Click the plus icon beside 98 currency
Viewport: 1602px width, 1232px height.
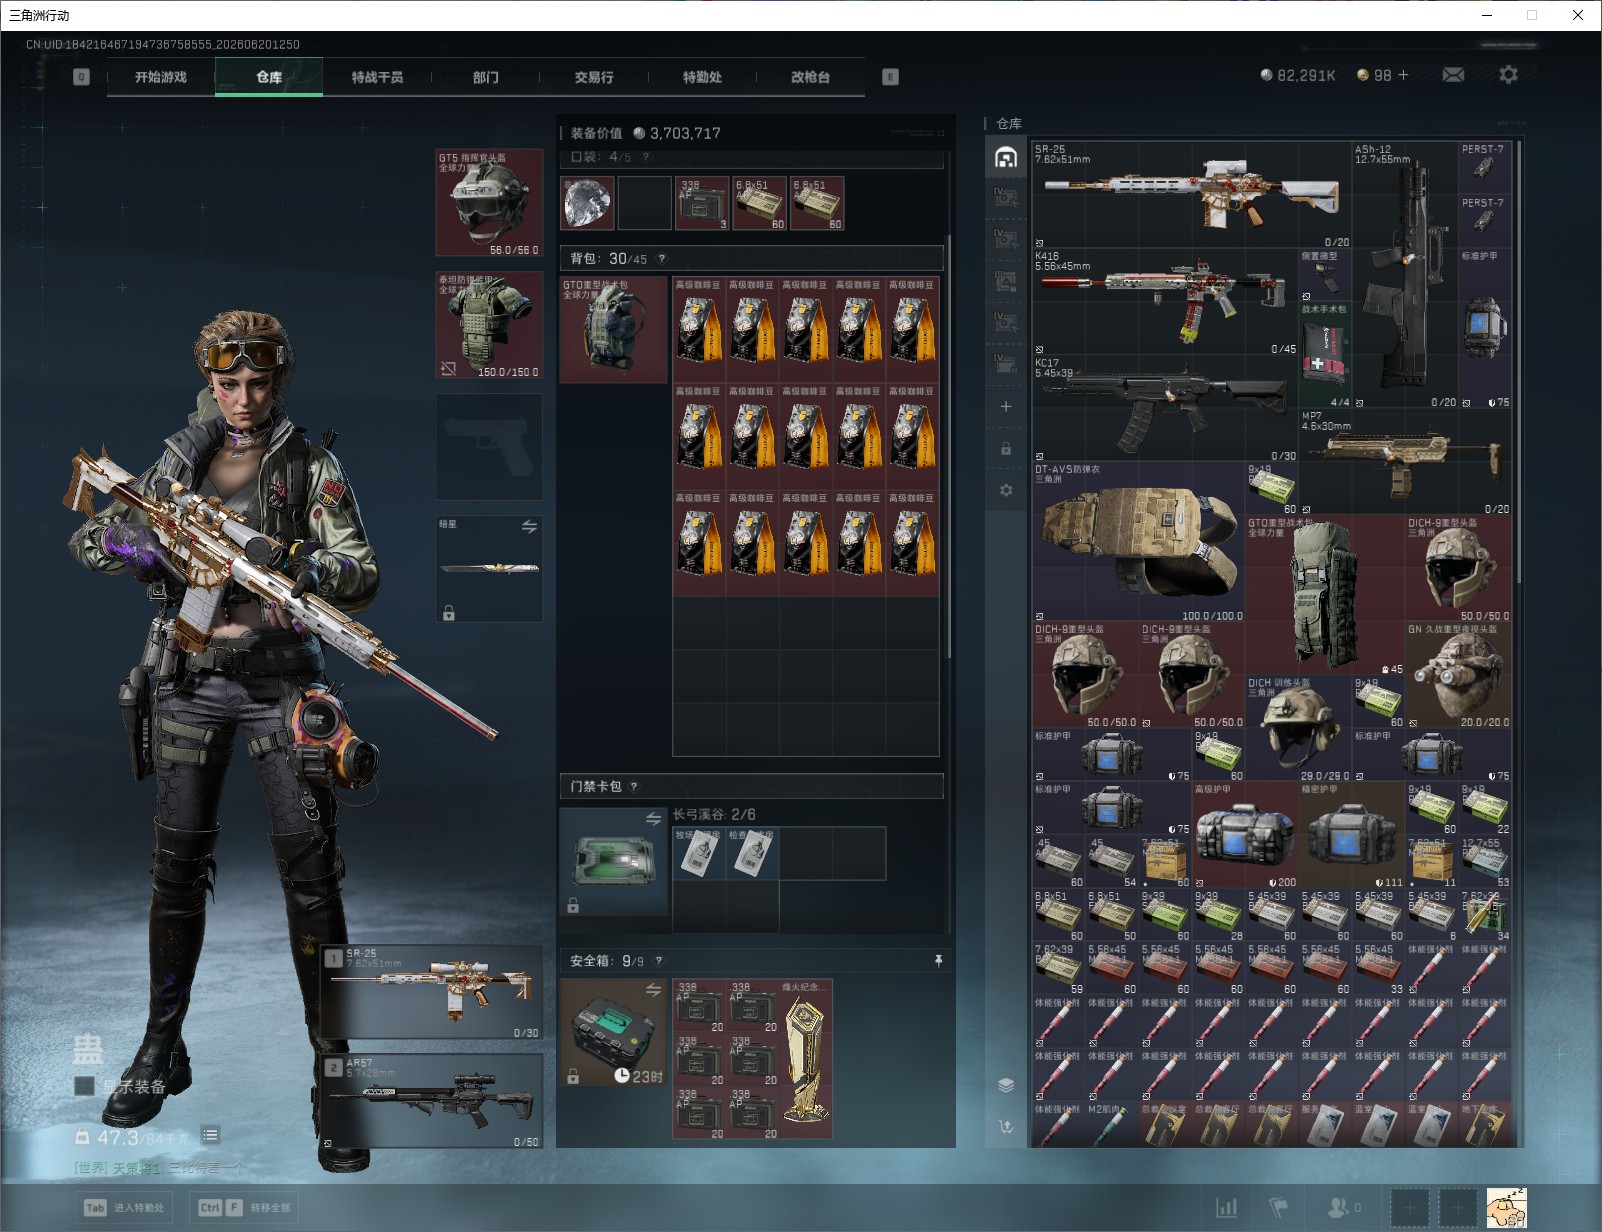pos(1403,75)
